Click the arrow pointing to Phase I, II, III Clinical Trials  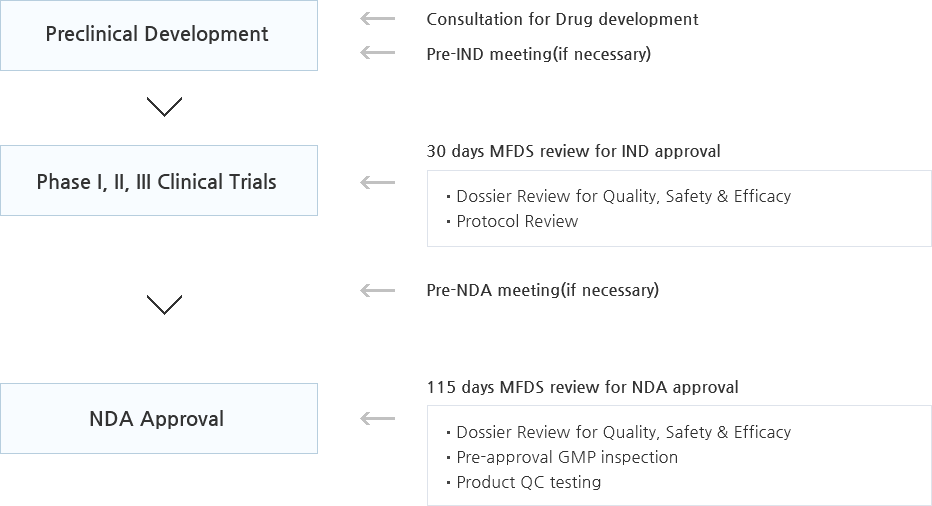click(377, 183)
